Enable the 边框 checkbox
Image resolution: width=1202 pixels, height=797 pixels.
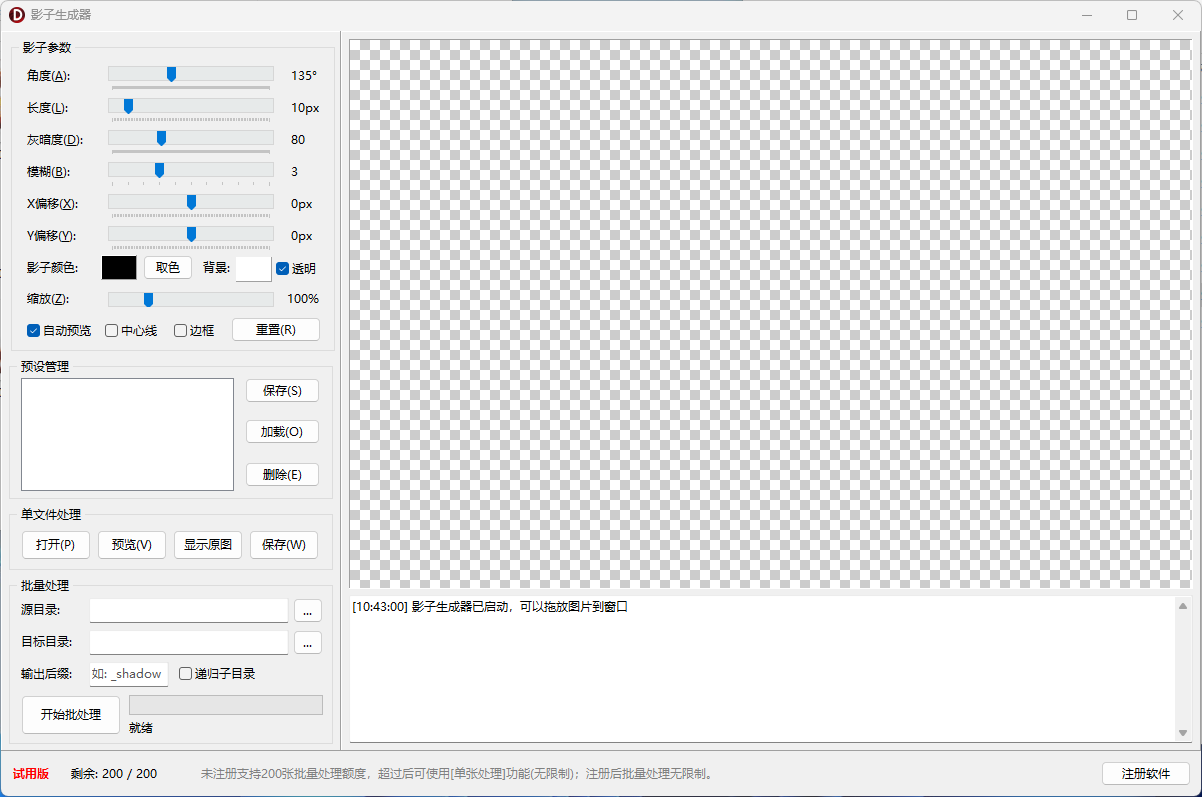tap(181, 330)
